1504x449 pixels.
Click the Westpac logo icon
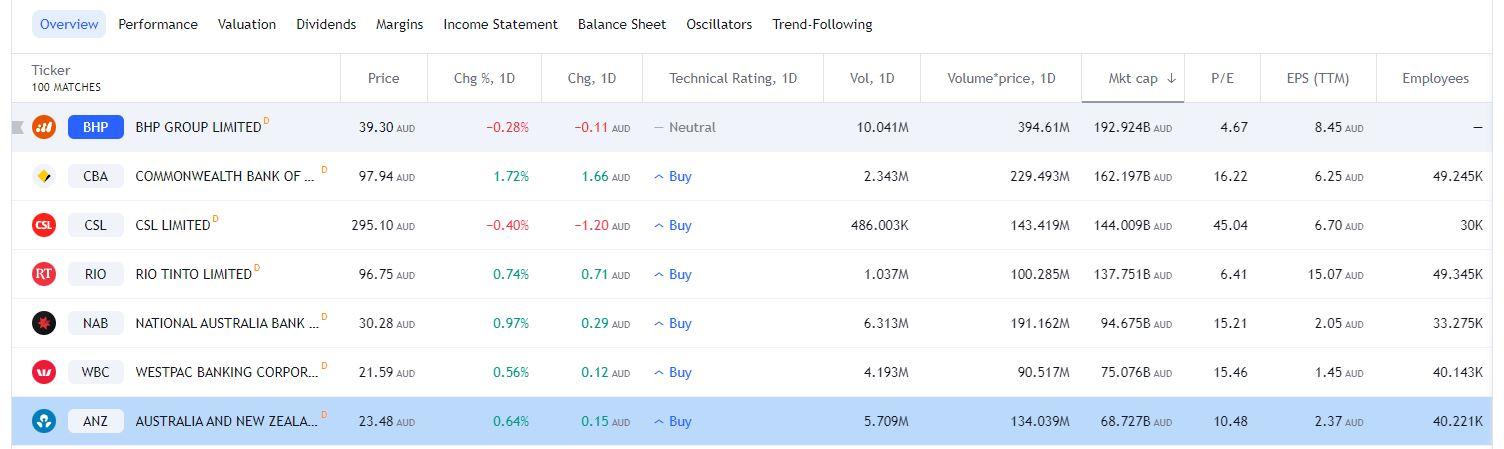(x=44, y=372)
